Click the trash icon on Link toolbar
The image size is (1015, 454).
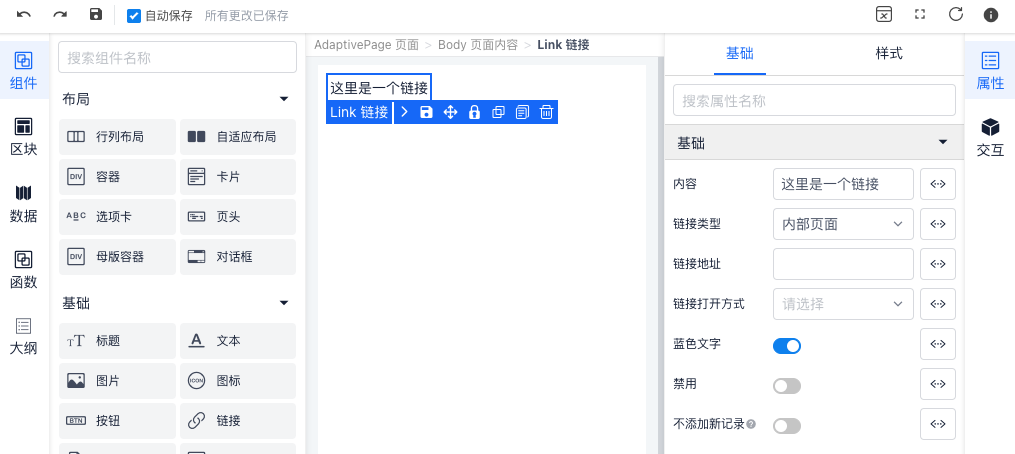point(546,112)
